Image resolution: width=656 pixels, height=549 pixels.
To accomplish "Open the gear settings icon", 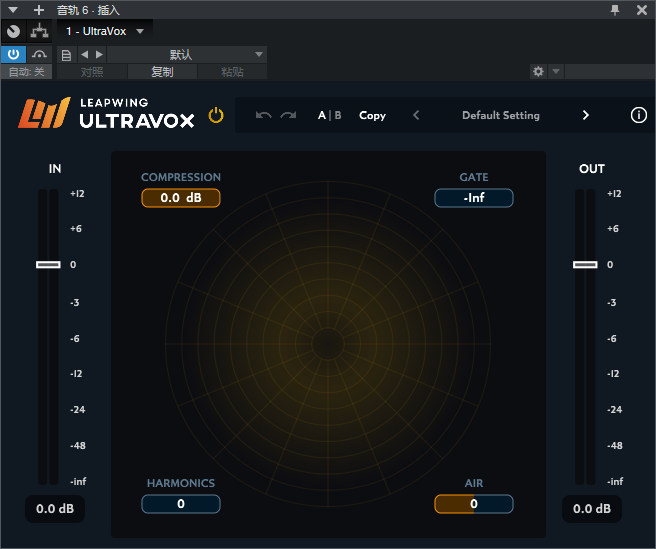I will (x=538, y=72).
